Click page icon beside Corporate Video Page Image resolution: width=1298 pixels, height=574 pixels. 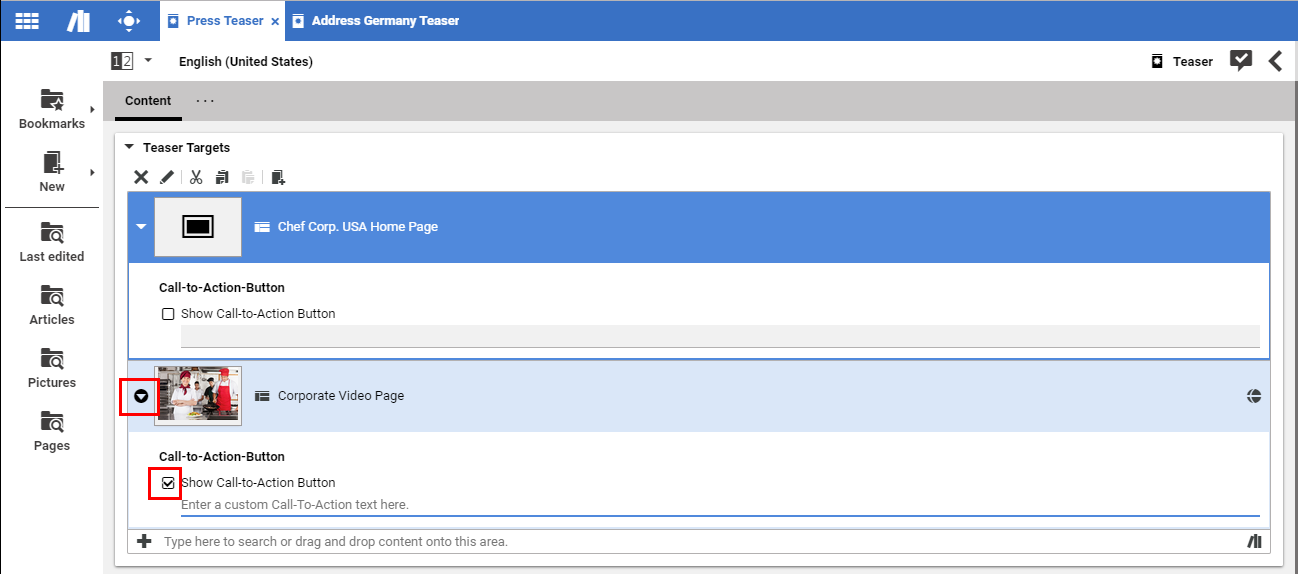[x=262, y=396]
